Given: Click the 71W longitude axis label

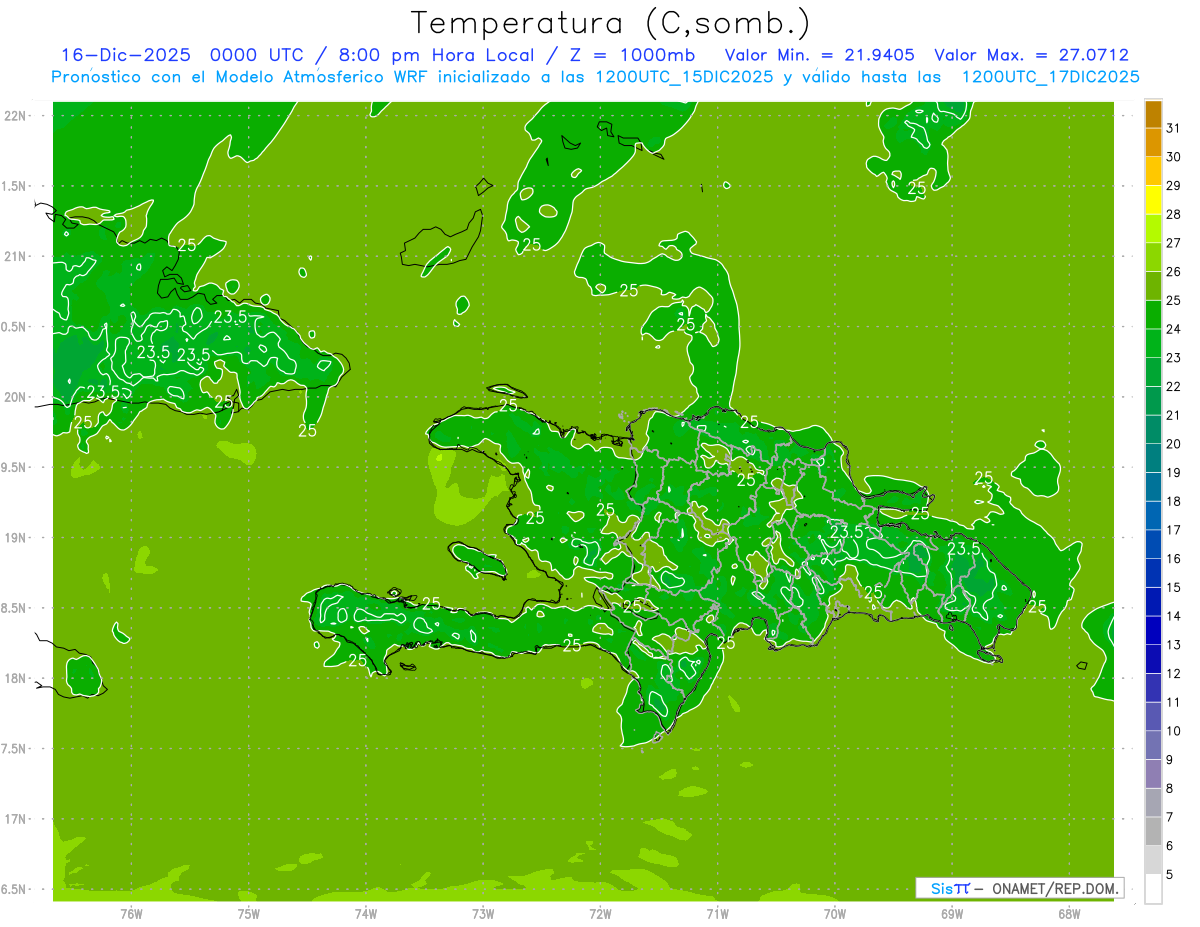Looking at the screenshot, I should point(717,914).
